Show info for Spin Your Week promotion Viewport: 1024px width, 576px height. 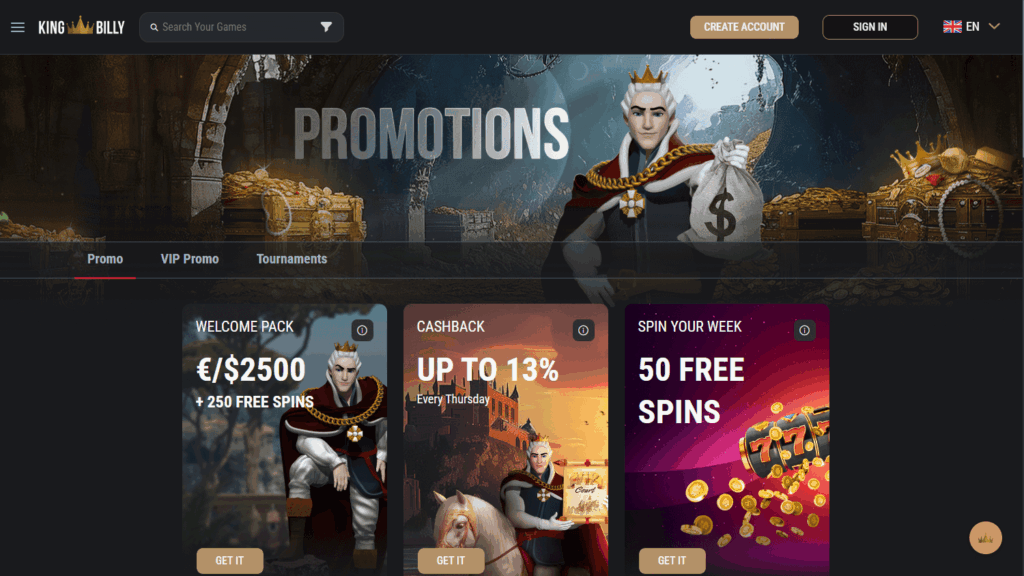(805, 330)
